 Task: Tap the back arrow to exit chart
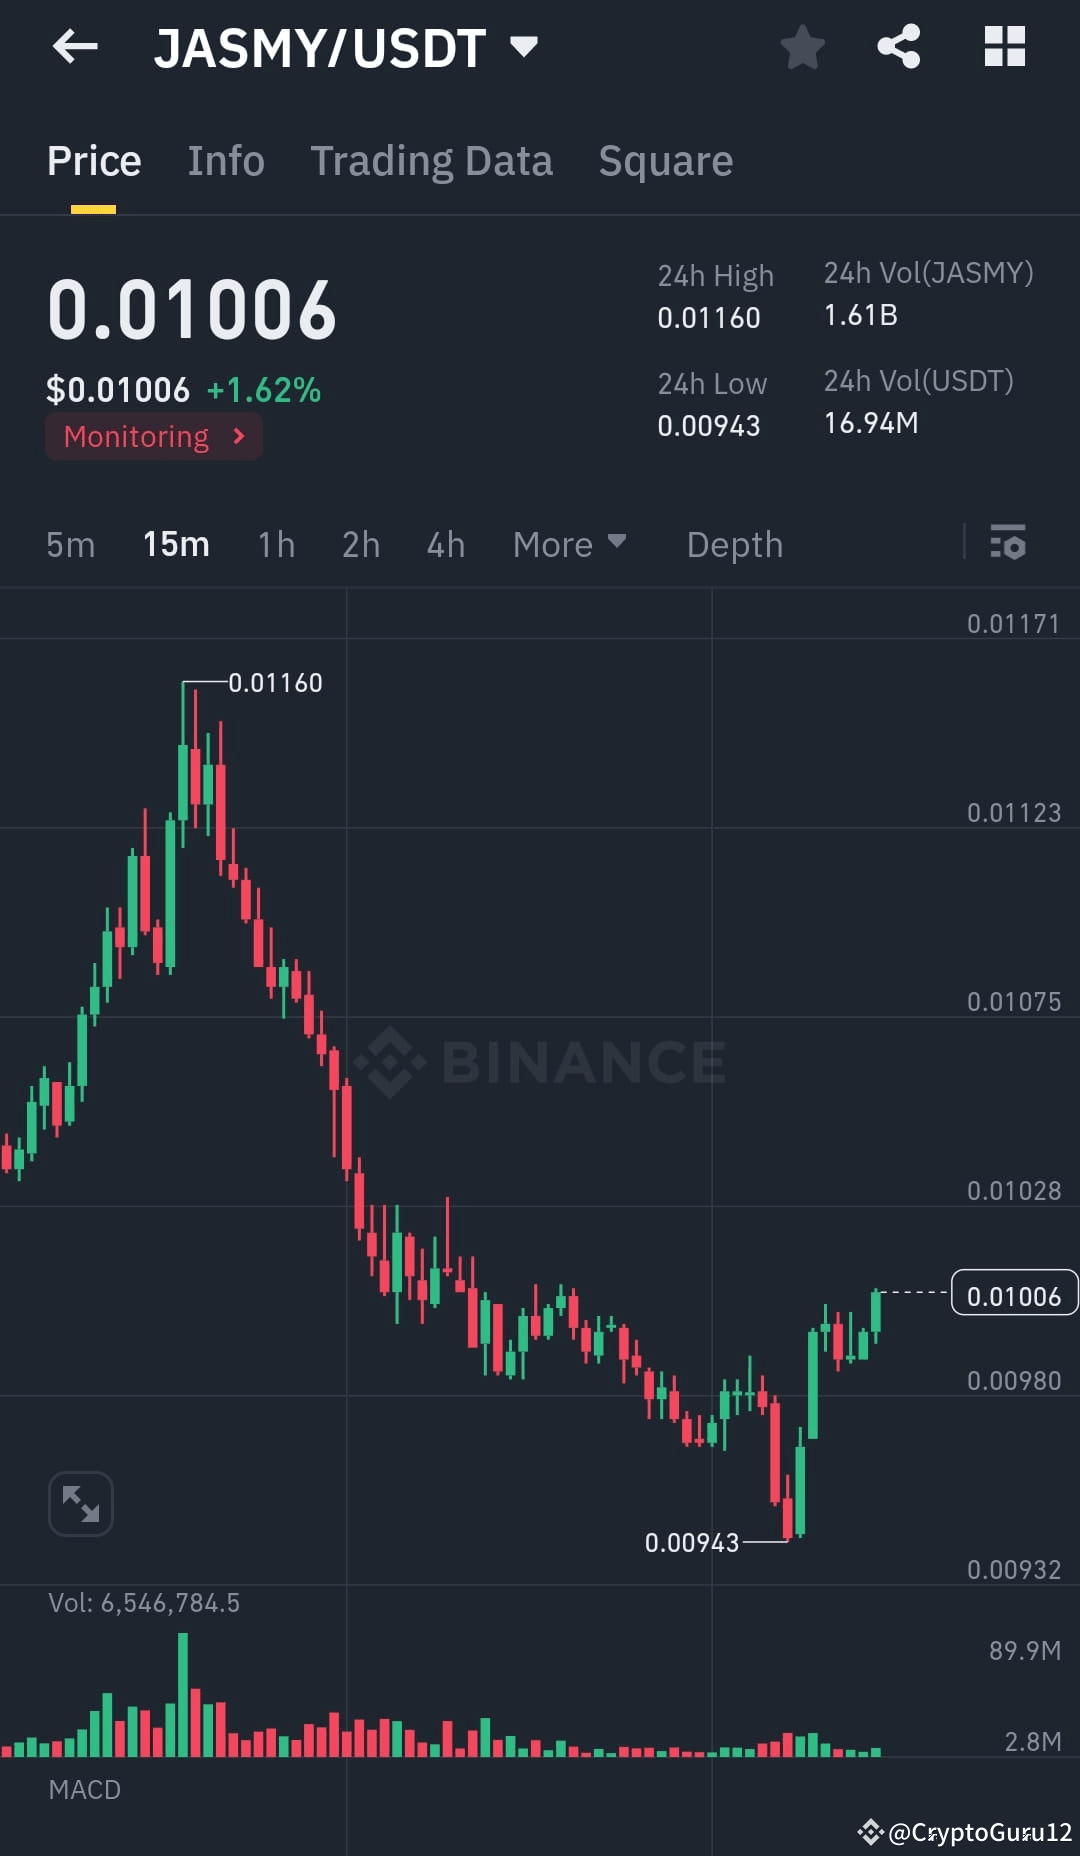tap(75, 46)
